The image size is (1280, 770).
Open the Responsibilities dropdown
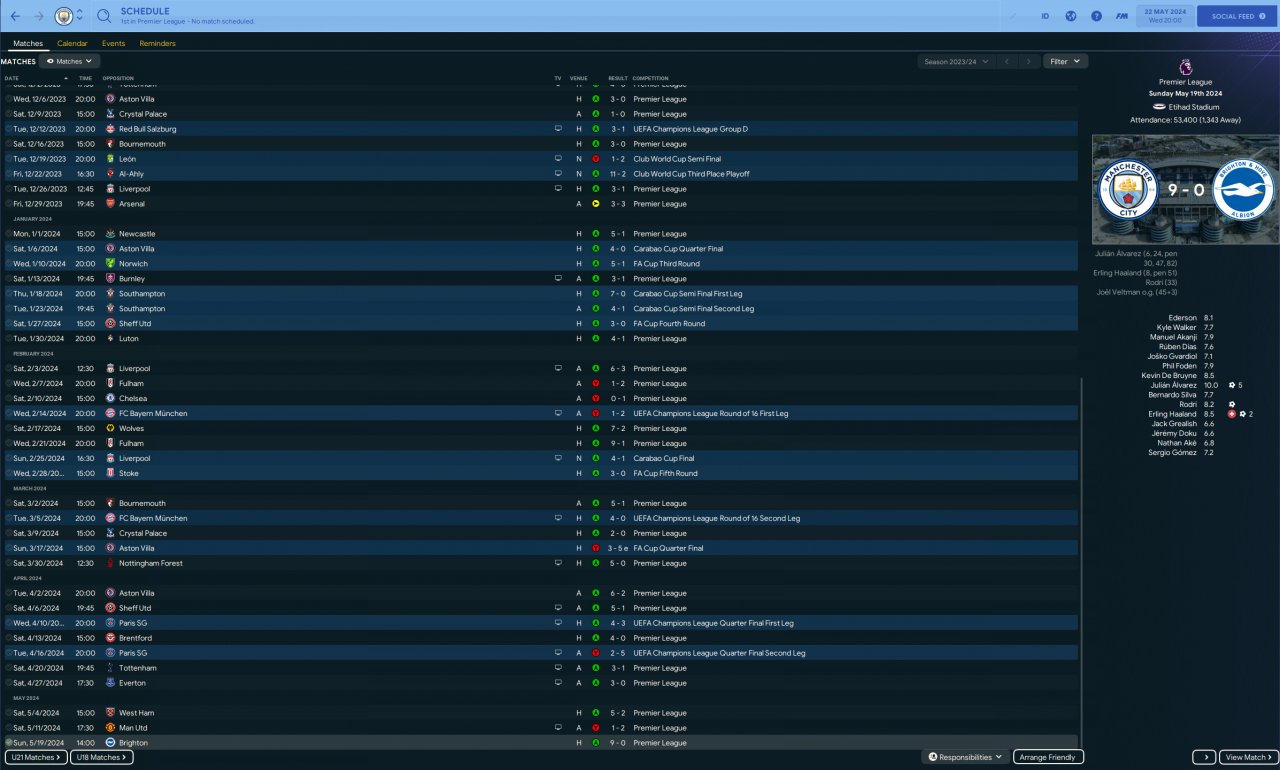click(x=964, y=757)
